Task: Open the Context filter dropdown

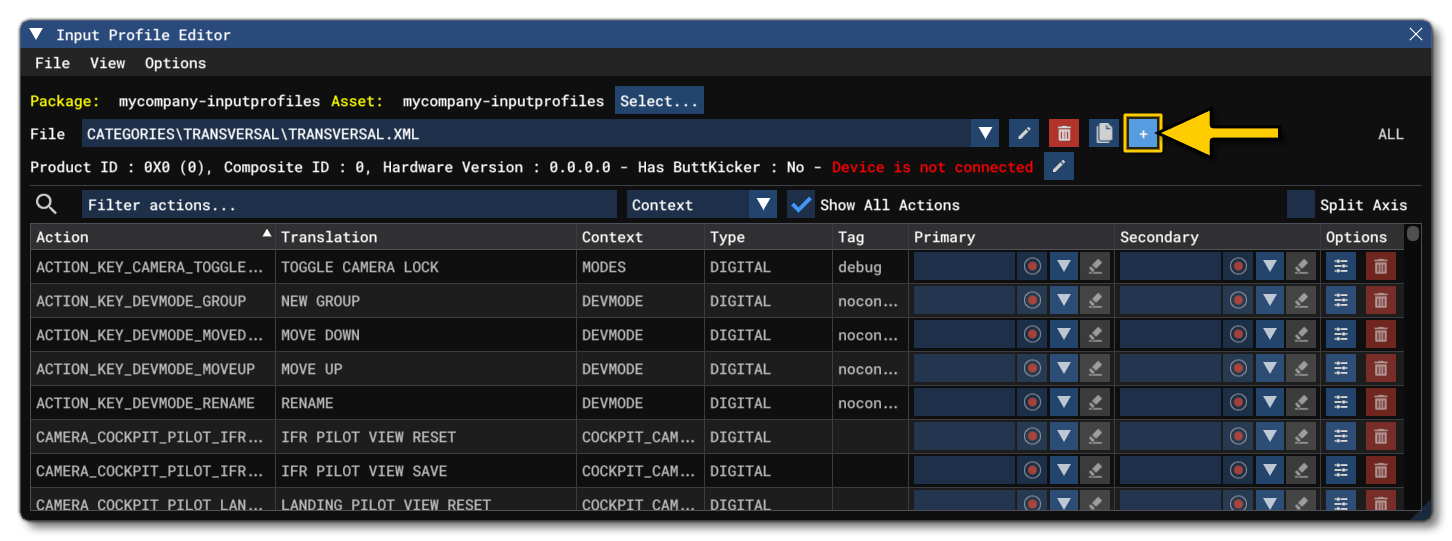Action: pos(702,205)
